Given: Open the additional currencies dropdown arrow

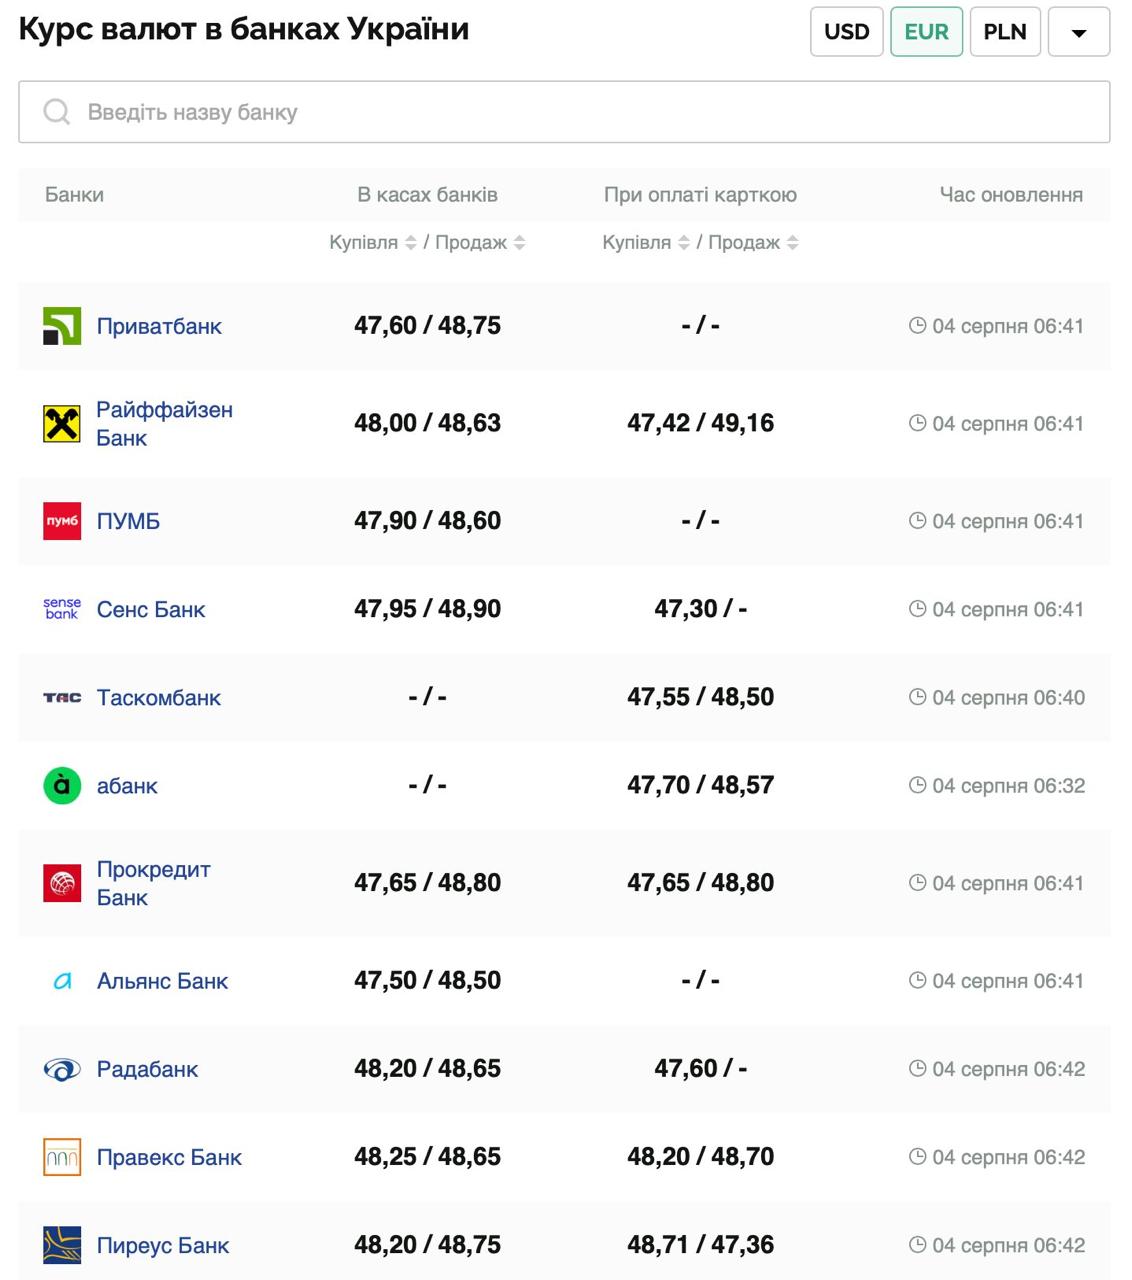Looking at the screenshot, I should 1078,32.
